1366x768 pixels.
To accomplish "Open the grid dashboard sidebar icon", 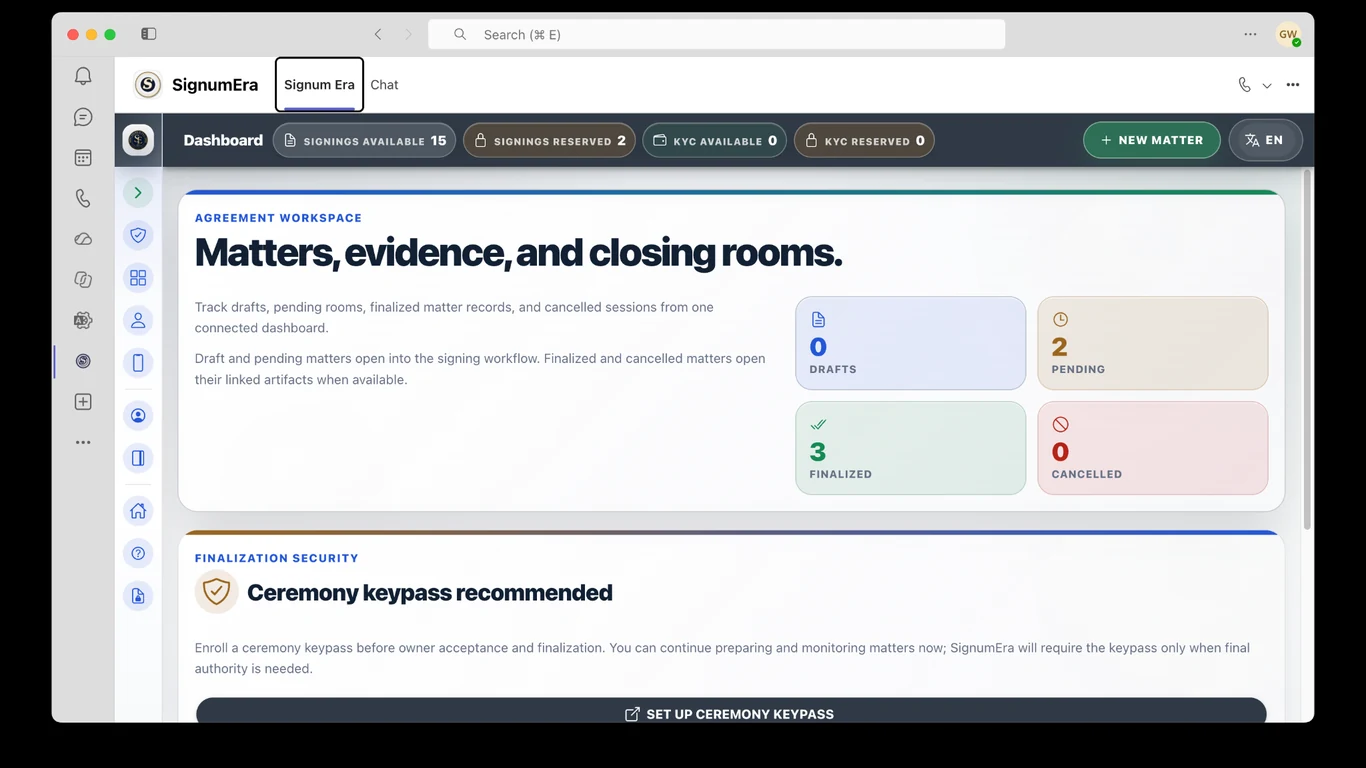I will click(x=138, y=277).
